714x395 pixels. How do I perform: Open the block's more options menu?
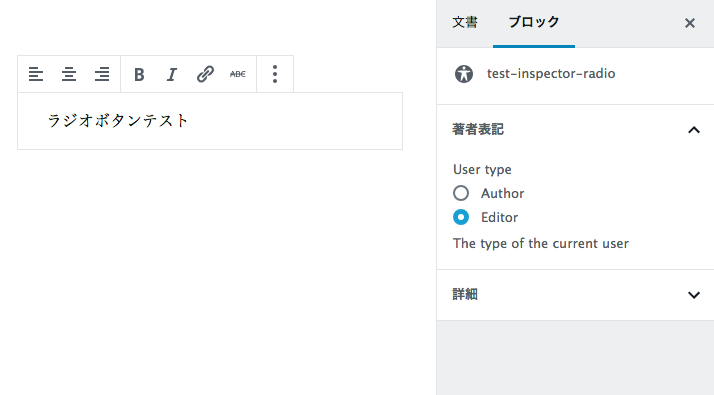click(275, 74)
